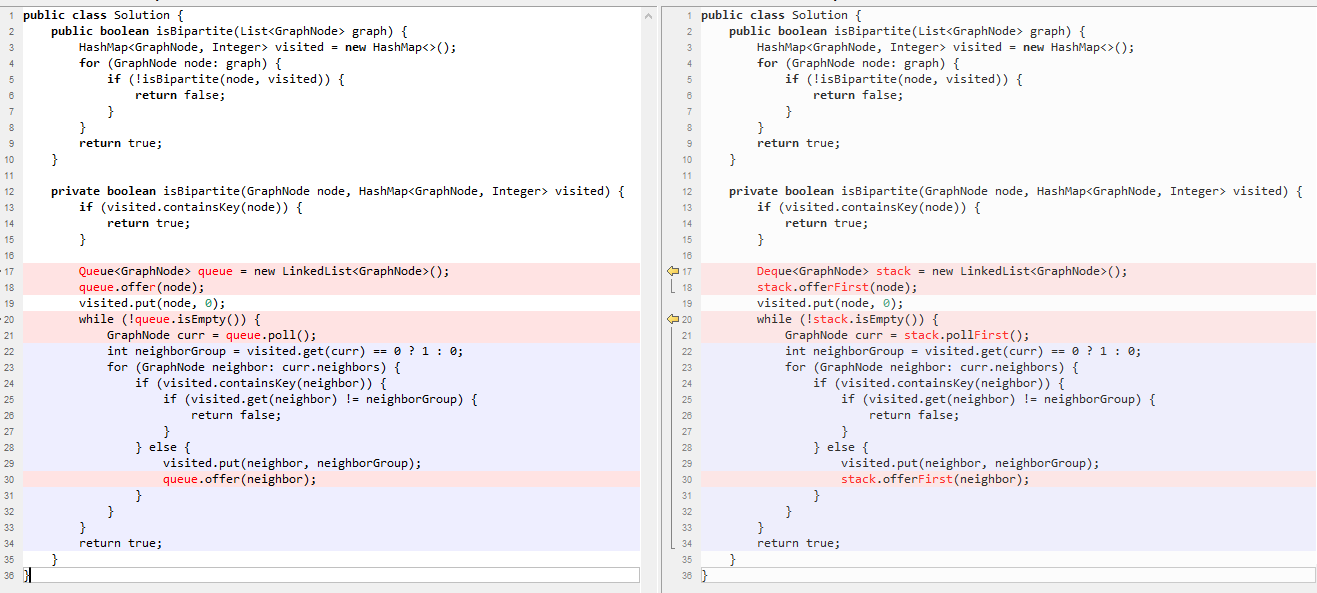Click the yellow merge arrow at line 17
1317x593 pixels.
pos(672,271)
